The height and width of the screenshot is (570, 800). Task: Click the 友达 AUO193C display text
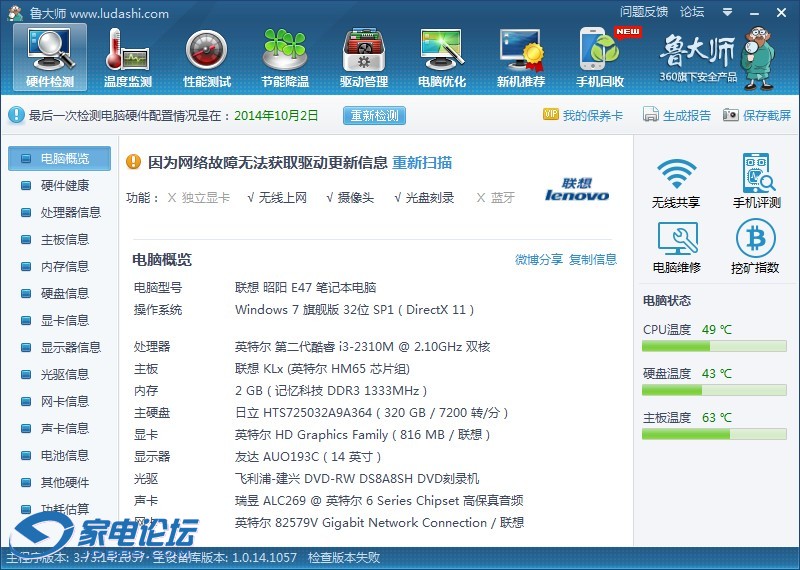[x=308, y=457]
